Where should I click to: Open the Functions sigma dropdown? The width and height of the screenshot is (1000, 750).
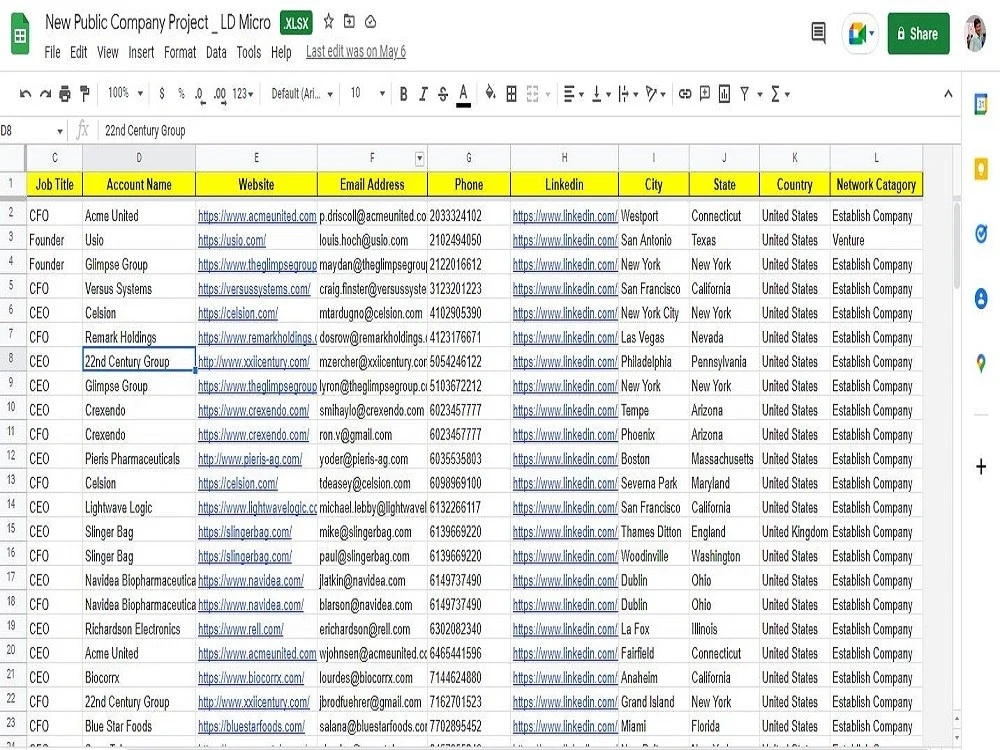click(x=780, y=94)
